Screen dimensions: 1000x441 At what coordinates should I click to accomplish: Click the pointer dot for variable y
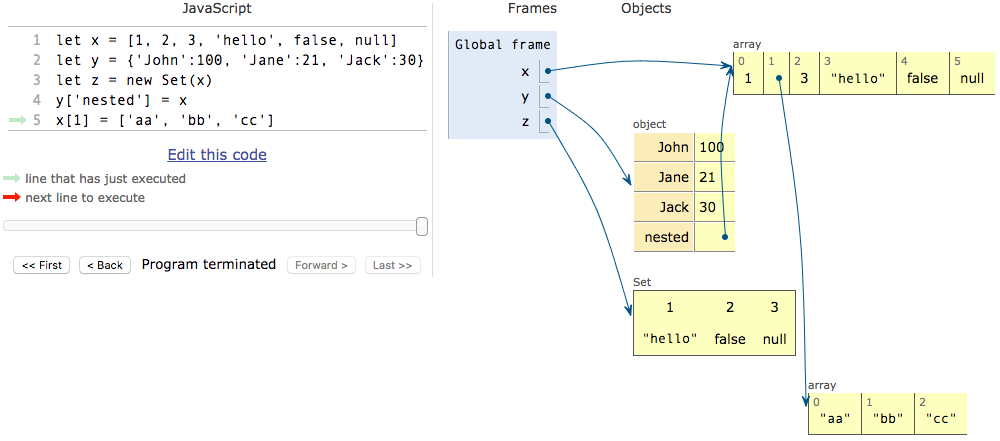tap(548, 97)
